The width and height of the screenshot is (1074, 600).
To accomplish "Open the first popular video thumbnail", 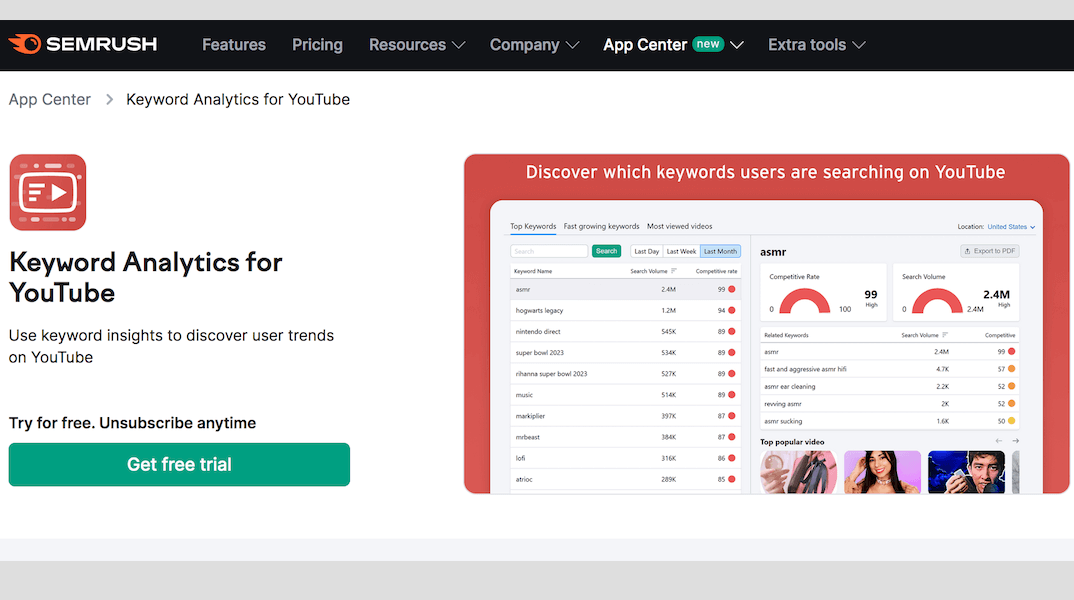I will [799, 472].
